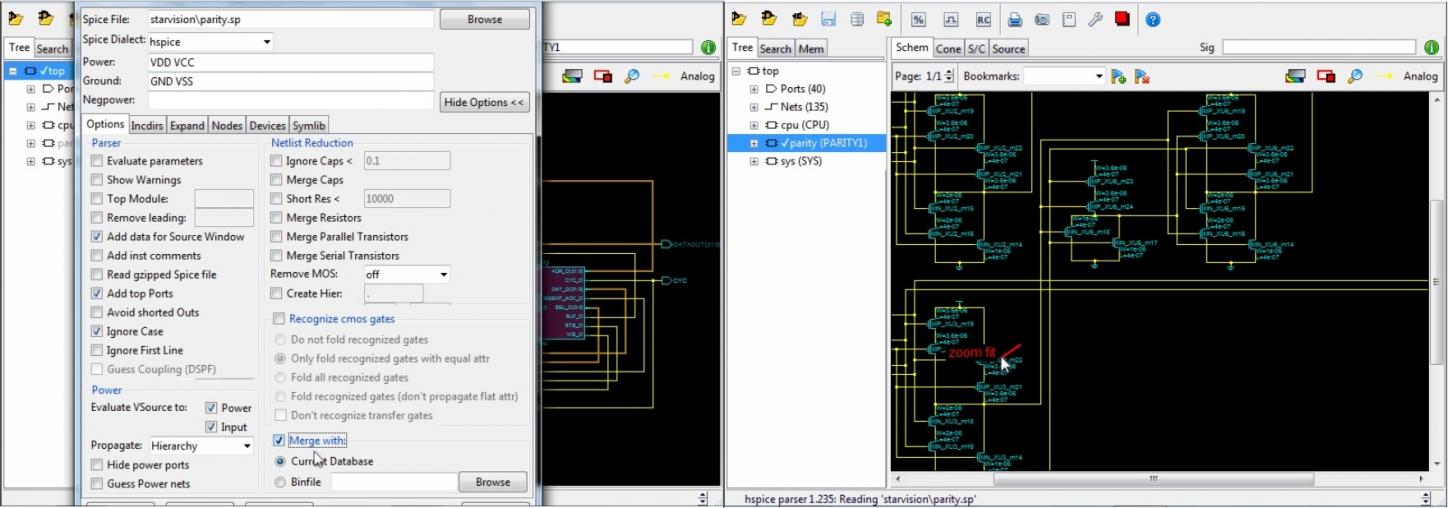
Task: Select the Binfile radio button
Action: coord(280,482)
